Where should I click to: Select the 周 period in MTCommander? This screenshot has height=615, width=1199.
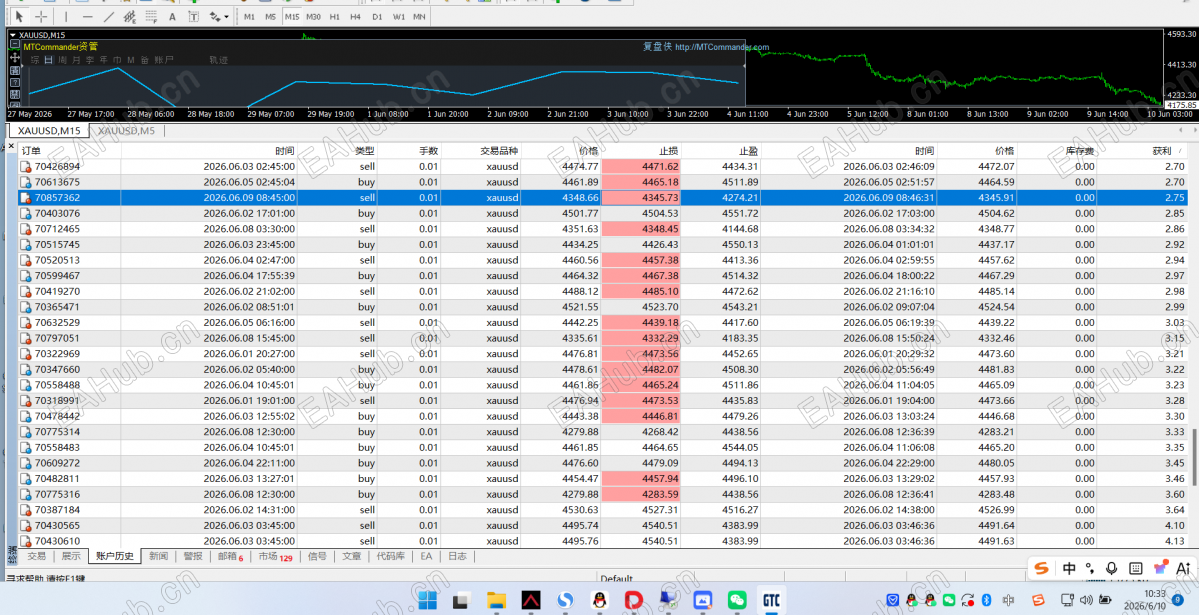click(62, 60)
